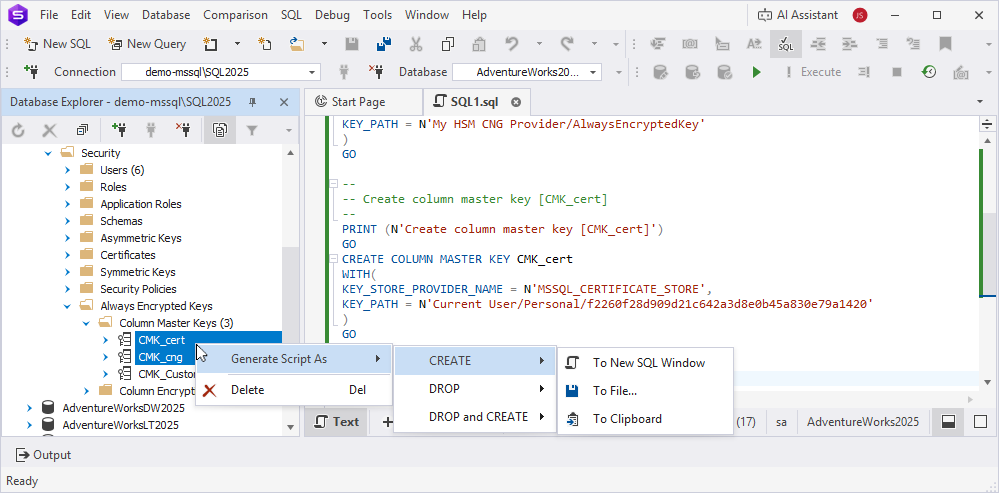Select the Symmetric Keys folder
The image size is (999, 493).
click(x=138, y=272)
